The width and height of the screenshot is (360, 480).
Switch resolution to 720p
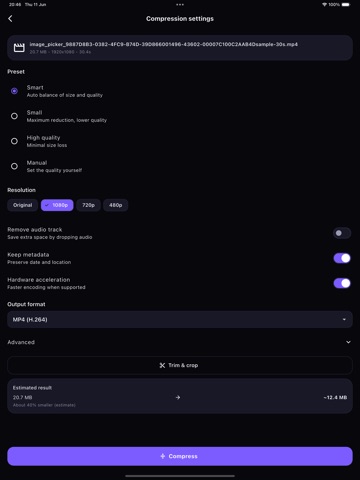point(88,205)
